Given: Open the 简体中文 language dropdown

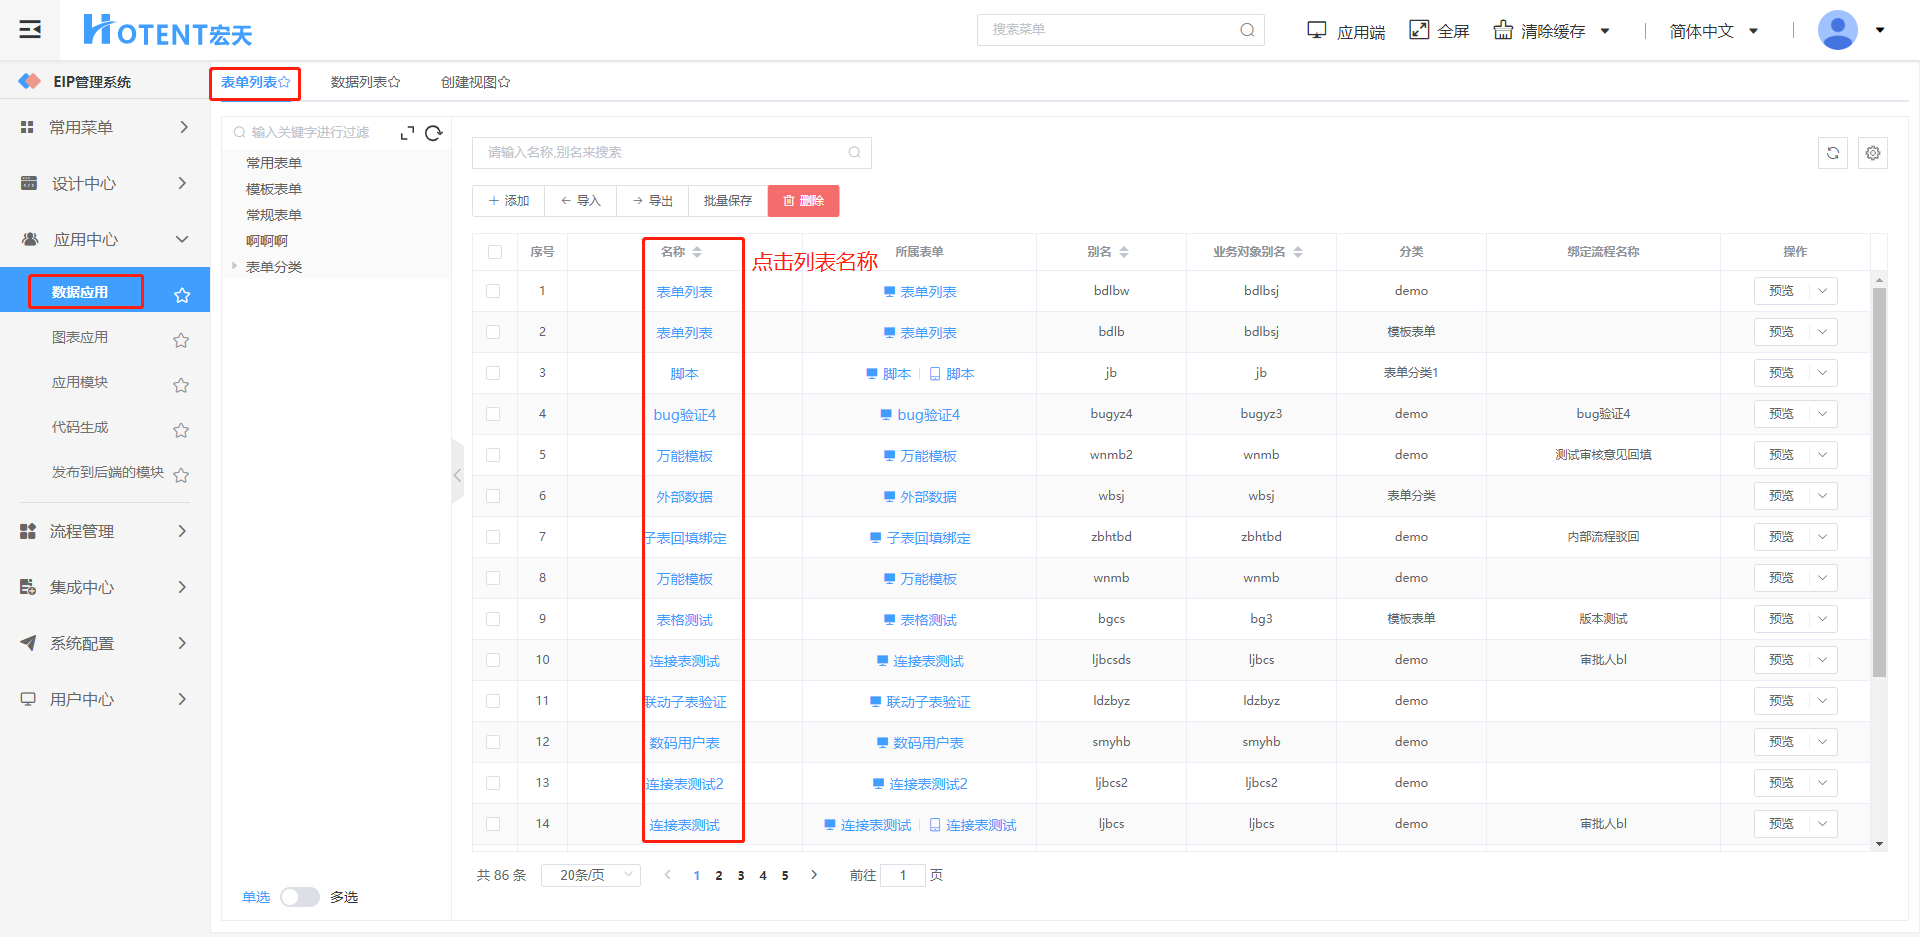Looking at the screenshot, I should (x=1712, y=31).
